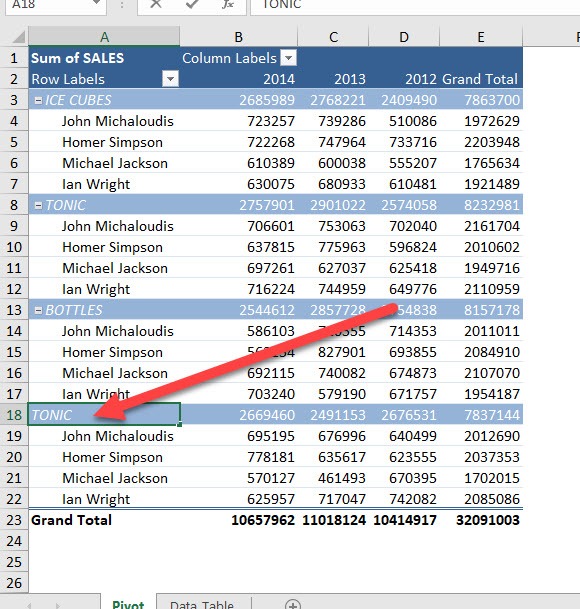Viewport: 580px width, 609px height.
Task: Select BOTTLES subtotal 8157178
Action: [481, 310]
